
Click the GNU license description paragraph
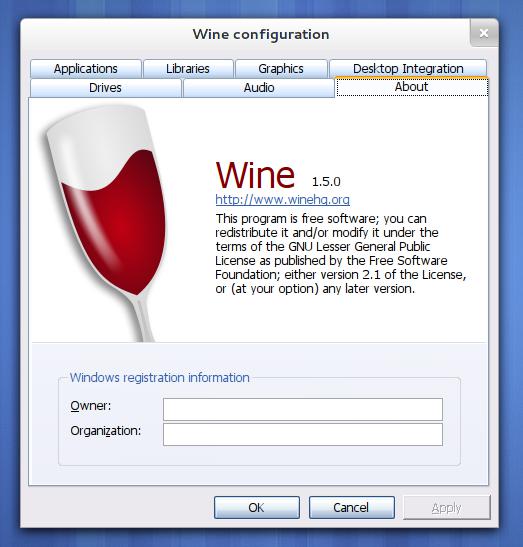point(341,254)
